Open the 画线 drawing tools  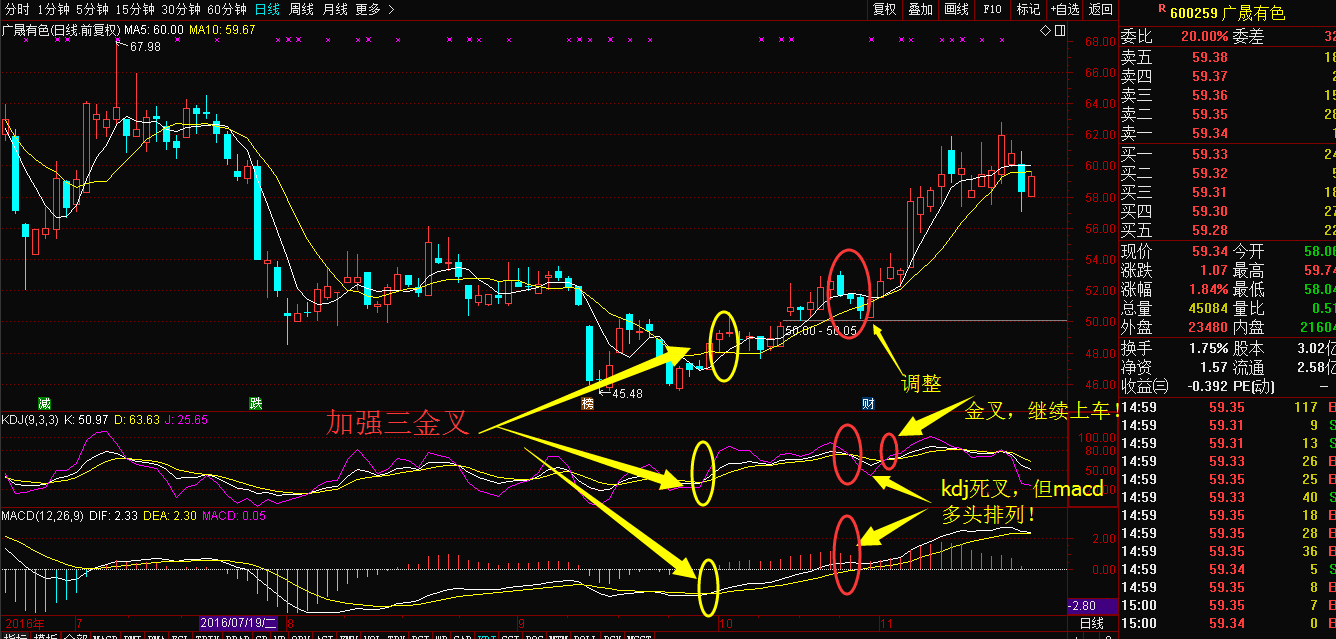click(957, 9)
